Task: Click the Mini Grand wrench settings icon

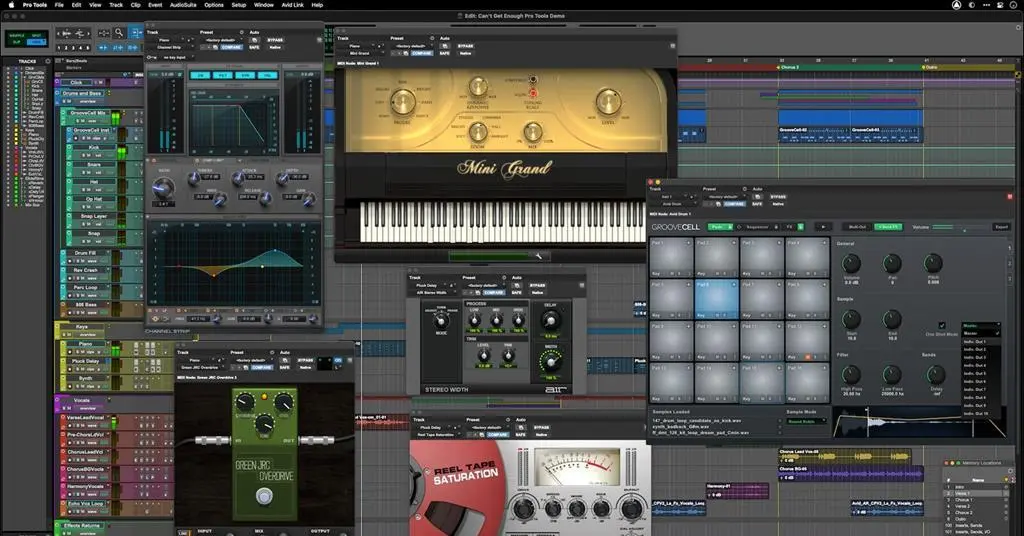Action: (539, 256)
